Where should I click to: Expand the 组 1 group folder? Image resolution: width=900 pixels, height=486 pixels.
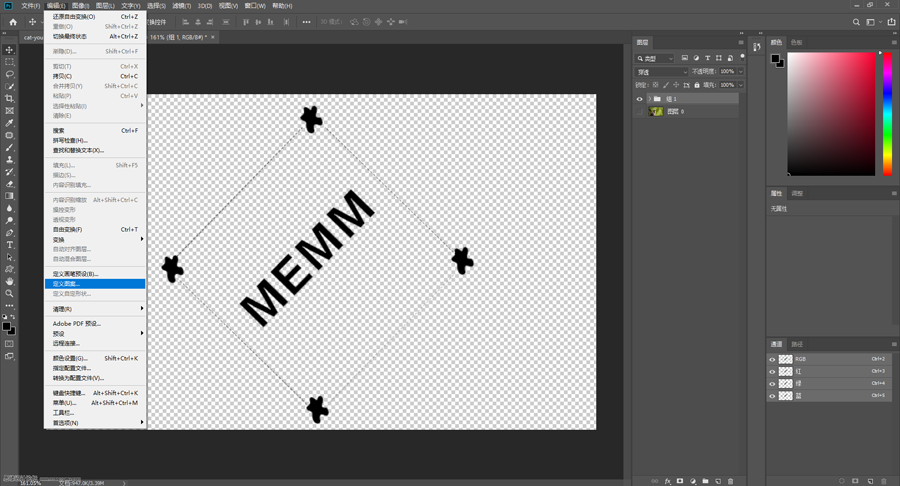649,99
